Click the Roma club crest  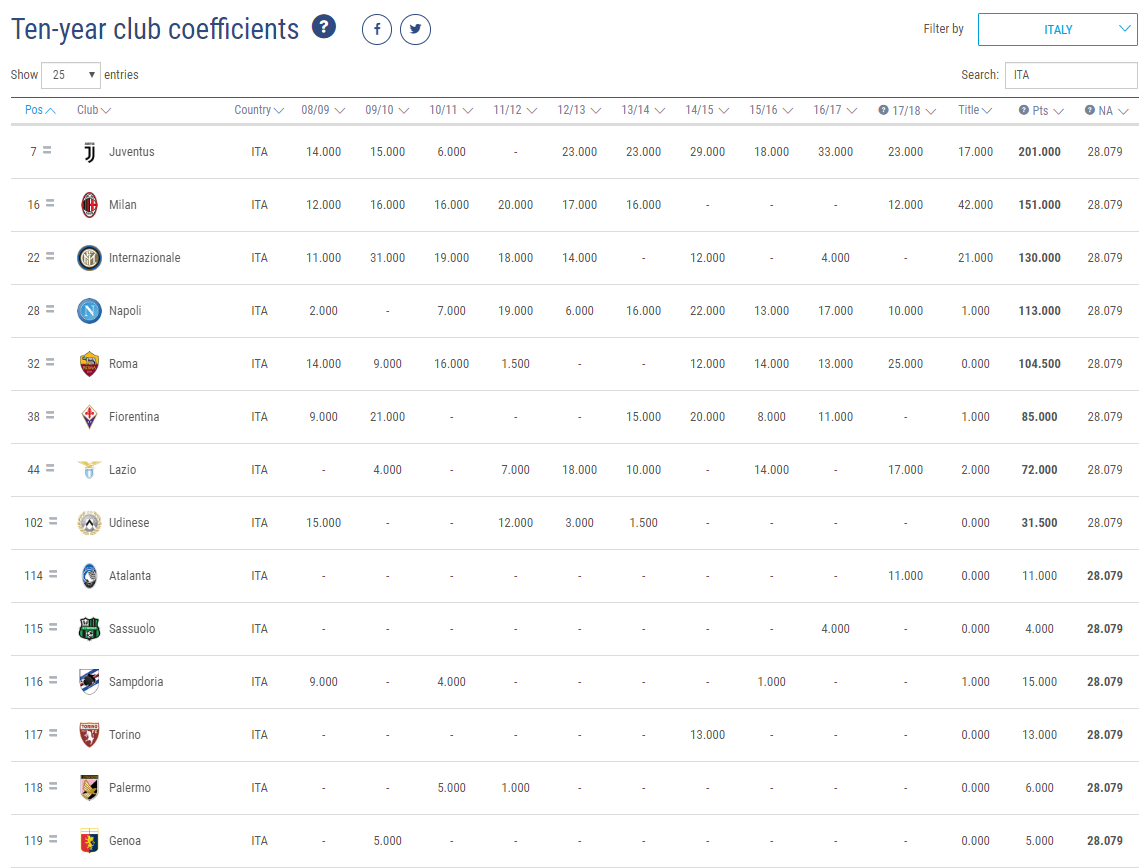click(90, 364)
